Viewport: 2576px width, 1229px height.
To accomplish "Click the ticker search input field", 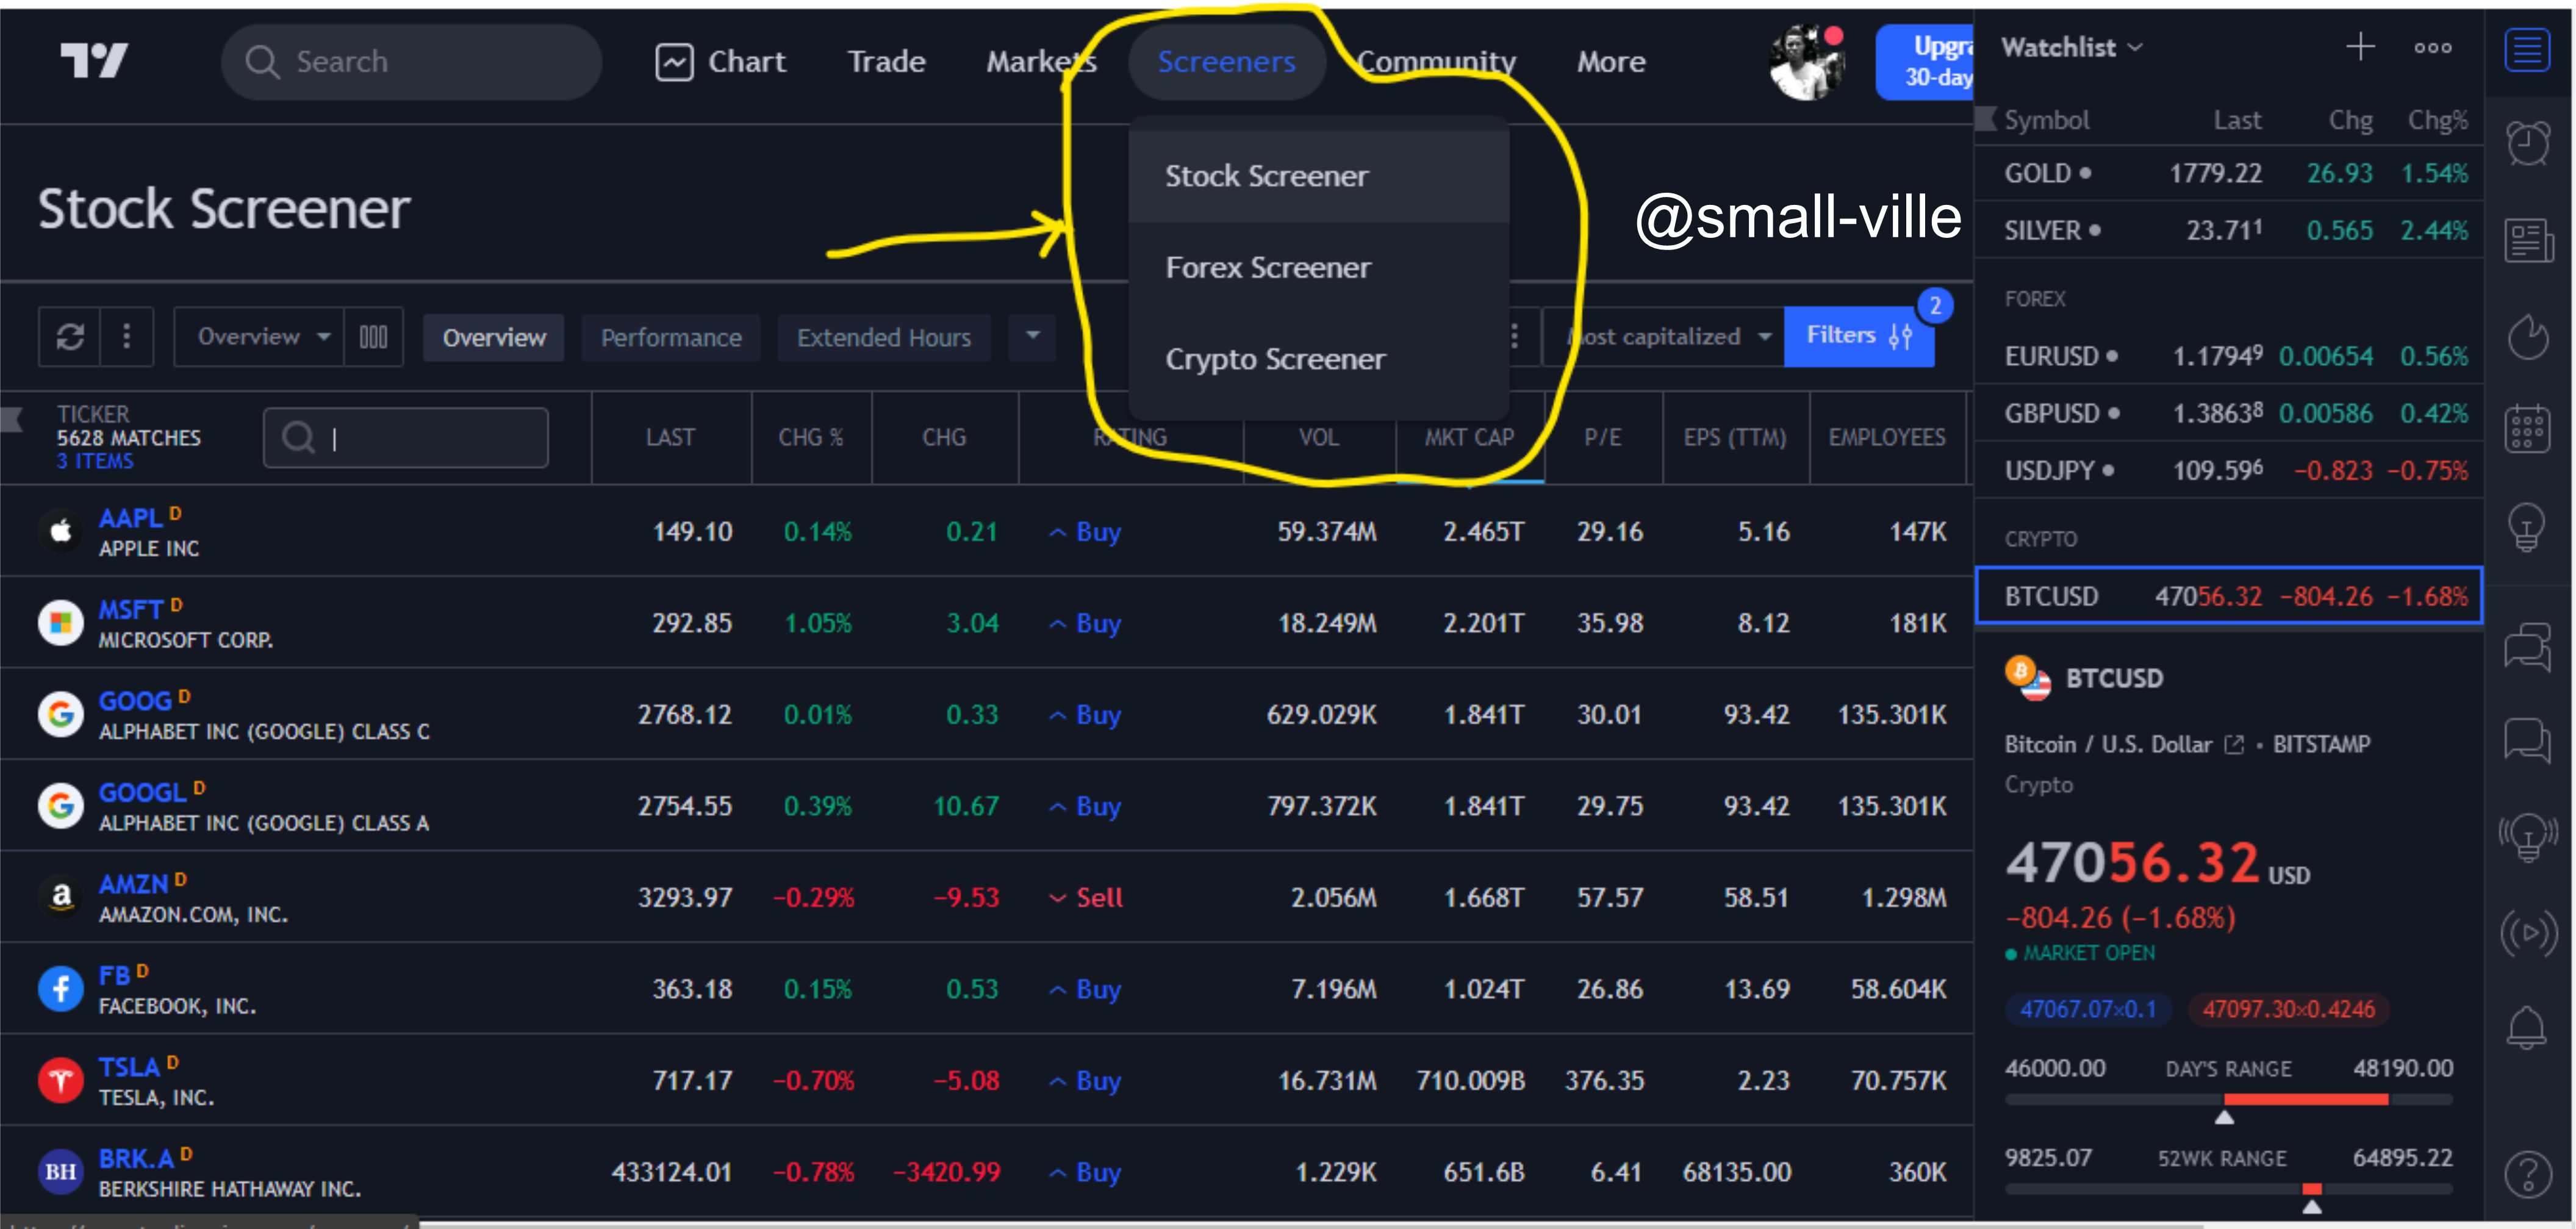I will click(406, 438).
